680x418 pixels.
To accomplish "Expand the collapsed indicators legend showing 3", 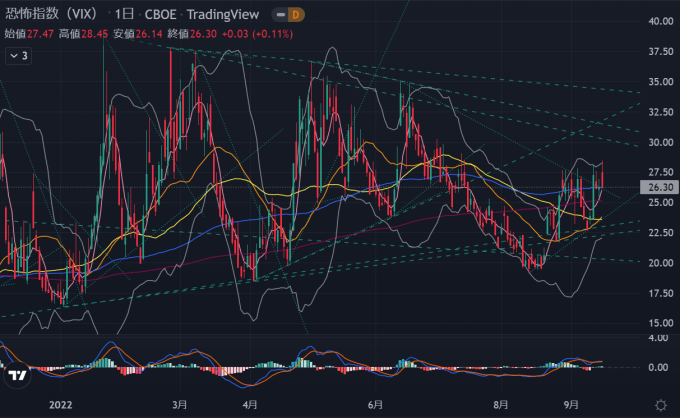I will click(x=19, y=57).
